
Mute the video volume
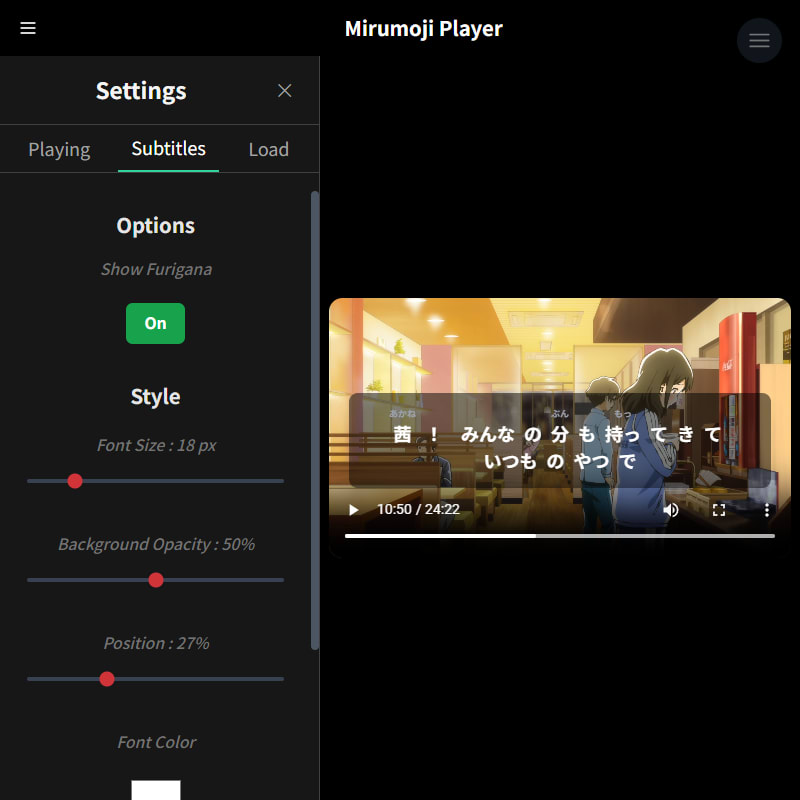click(670, 510)
